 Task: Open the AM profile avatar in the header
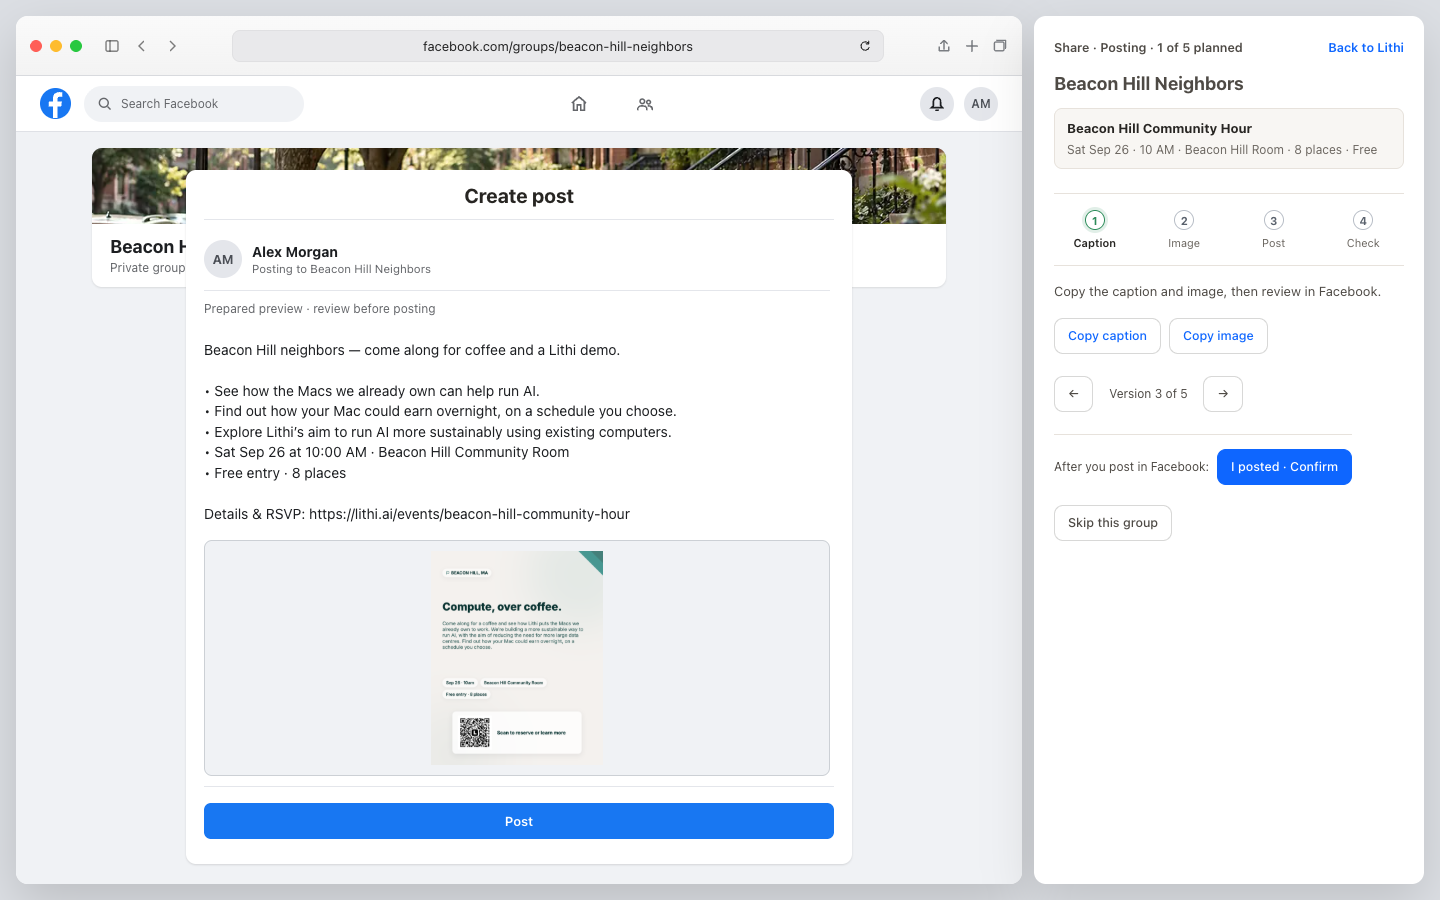(981, 104)
